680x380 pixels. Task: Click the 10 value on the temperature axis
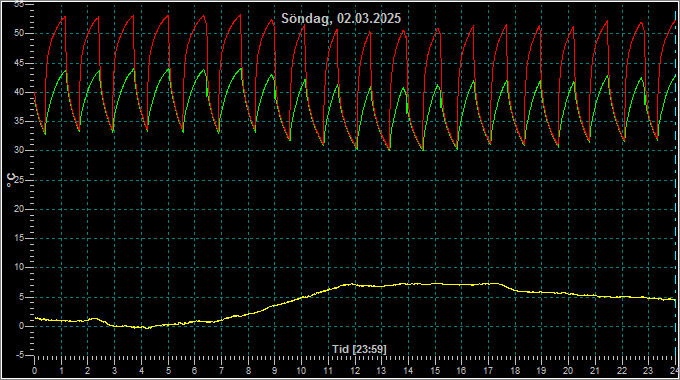pyautogui.click(x=19, y=267)
